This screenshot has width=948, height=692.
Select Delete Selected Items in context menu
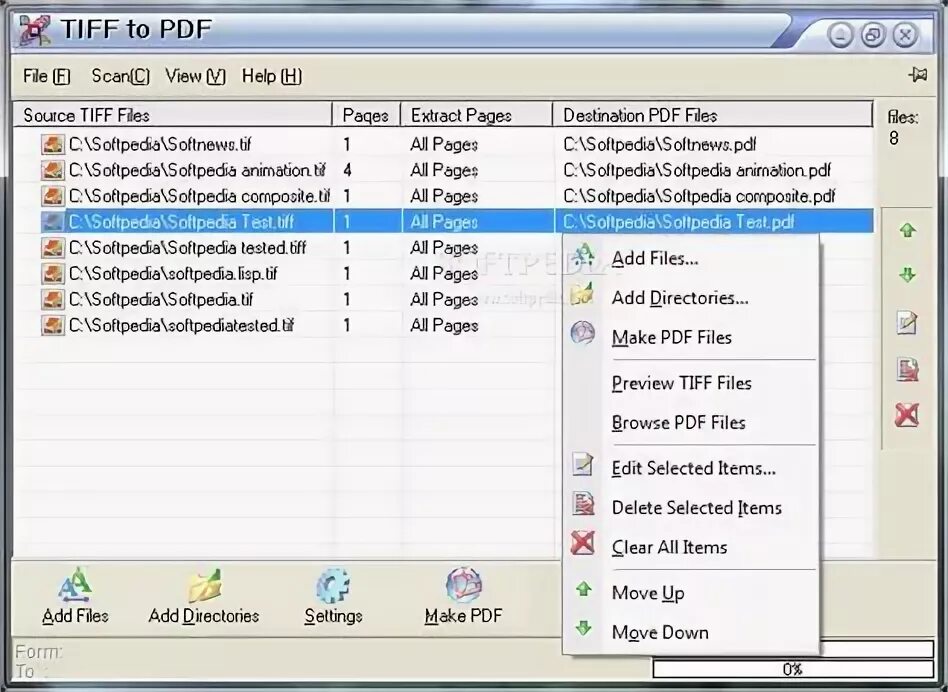tap(690, 508)
